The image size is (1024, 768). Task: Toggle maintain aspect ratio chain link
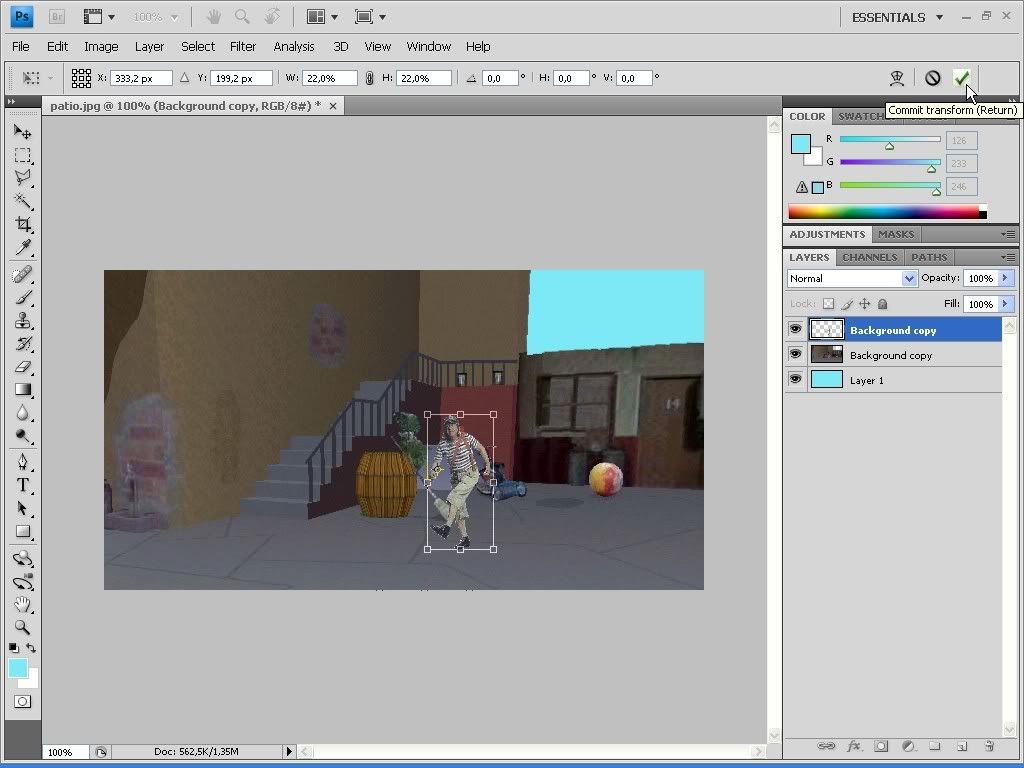click(369, 78)
